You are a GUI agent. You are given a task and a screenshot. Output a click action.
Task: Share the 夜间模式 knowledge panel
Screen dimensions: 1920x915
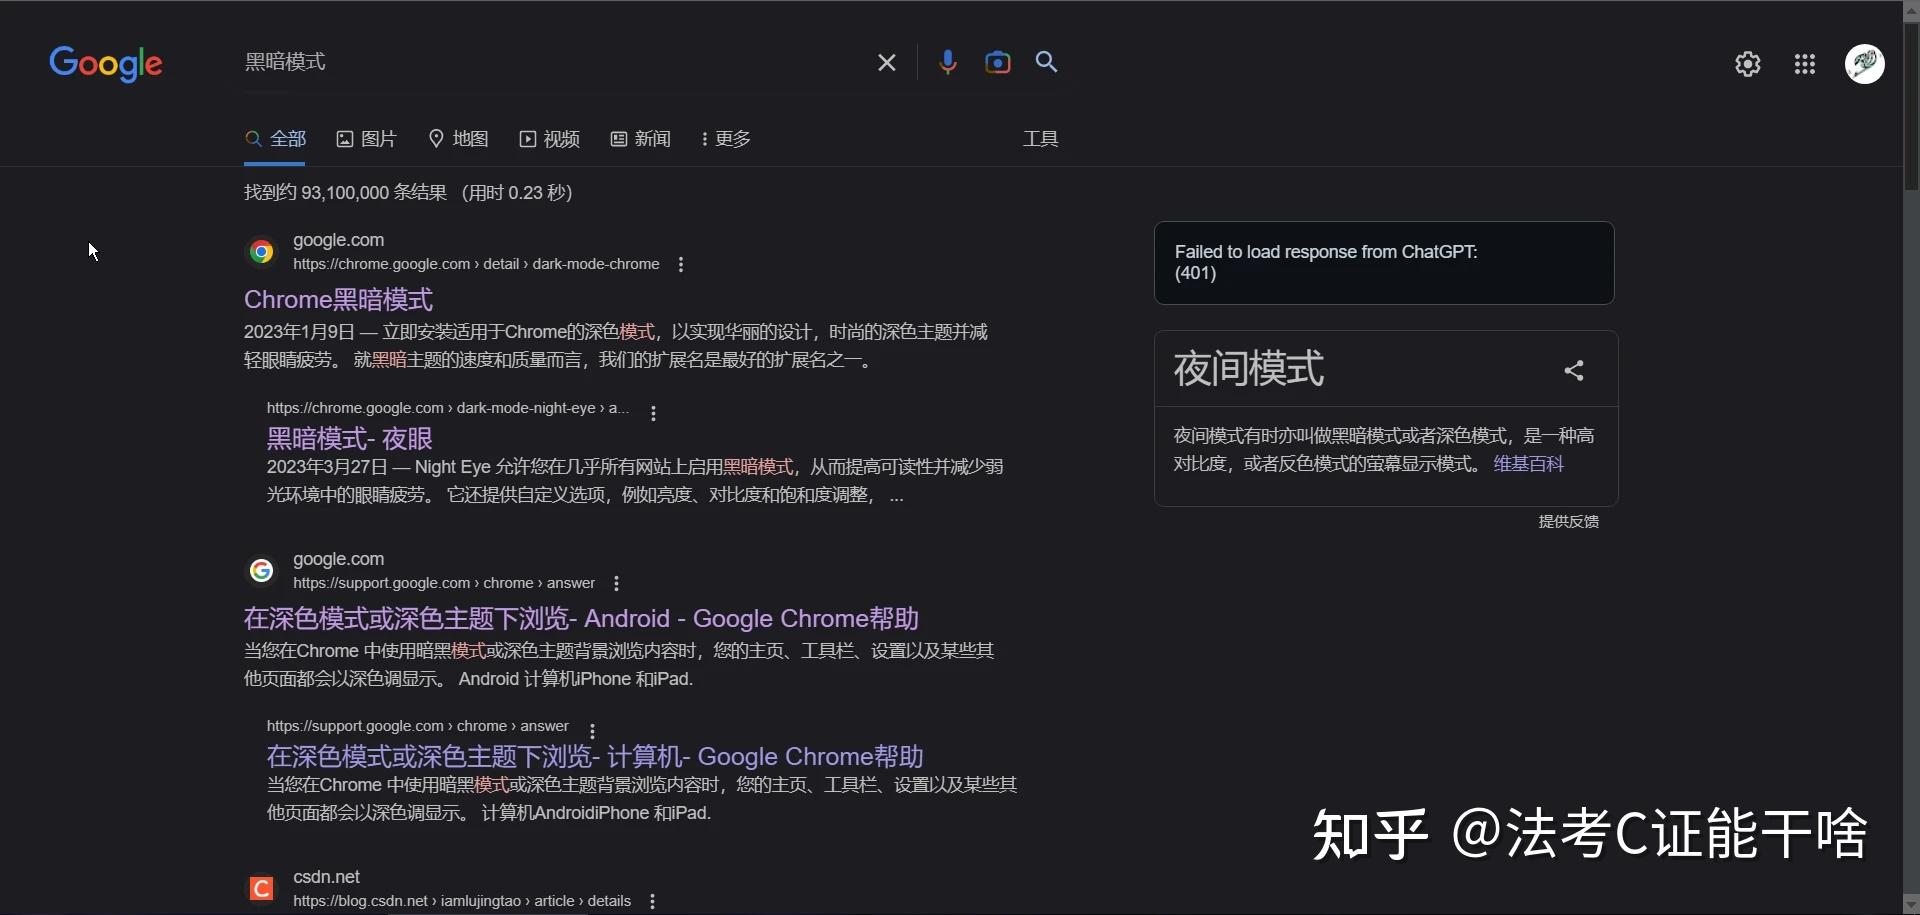[x=1574, y=369]
